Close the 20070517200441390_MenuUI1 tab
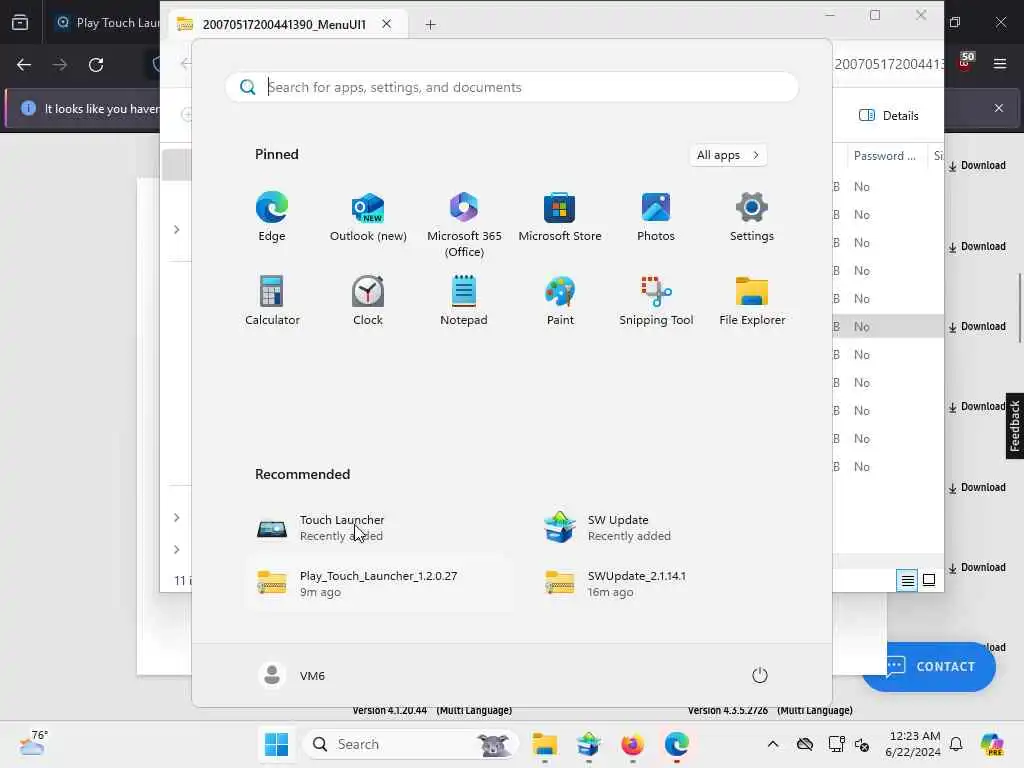The width and height of the screenshot is (1024, 768). click(387, 24)
